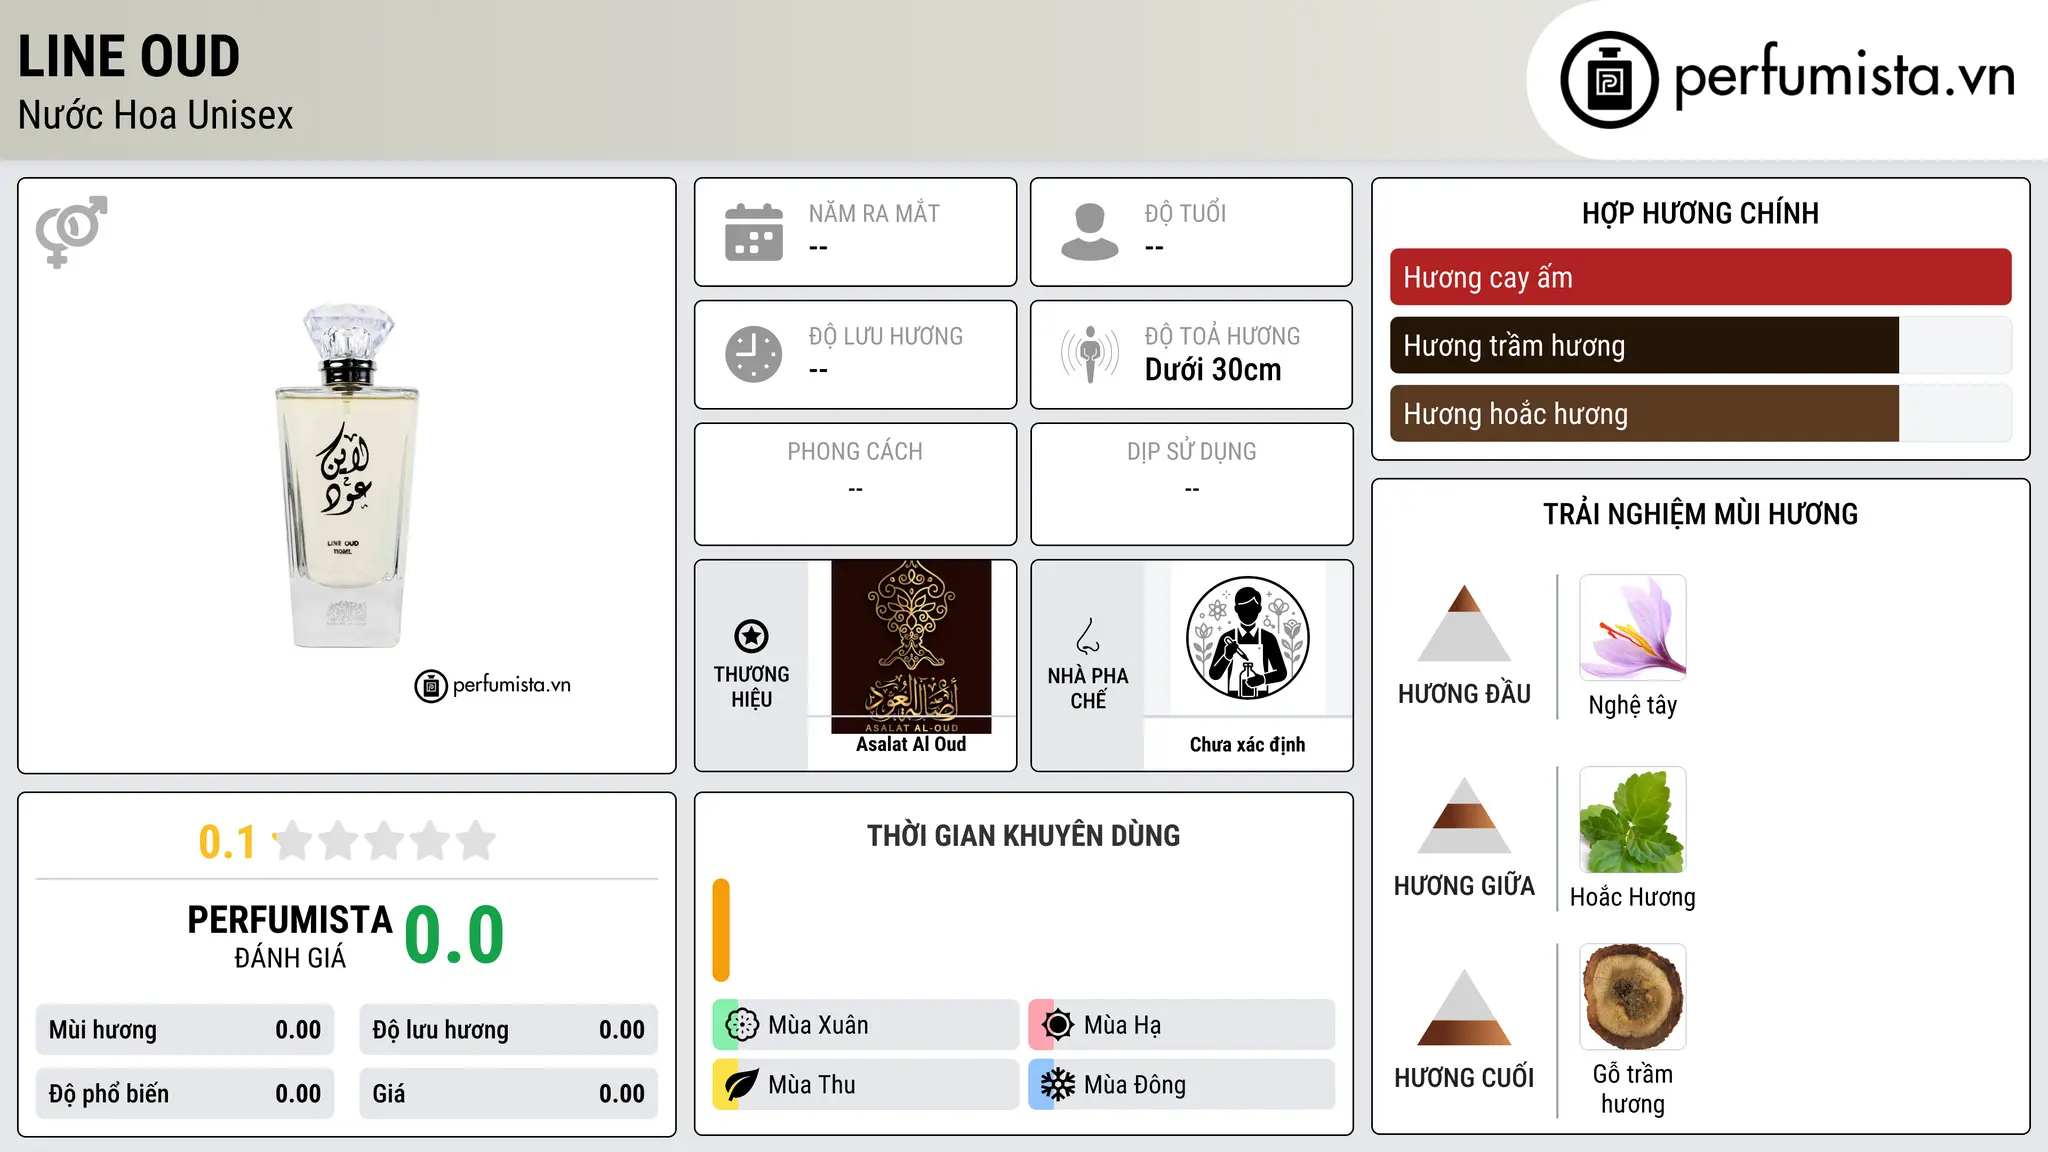This screenshot has height=1152, width=2048.
Task: Click the Hương giữa pyramid icon
Action: (1464, 815)
